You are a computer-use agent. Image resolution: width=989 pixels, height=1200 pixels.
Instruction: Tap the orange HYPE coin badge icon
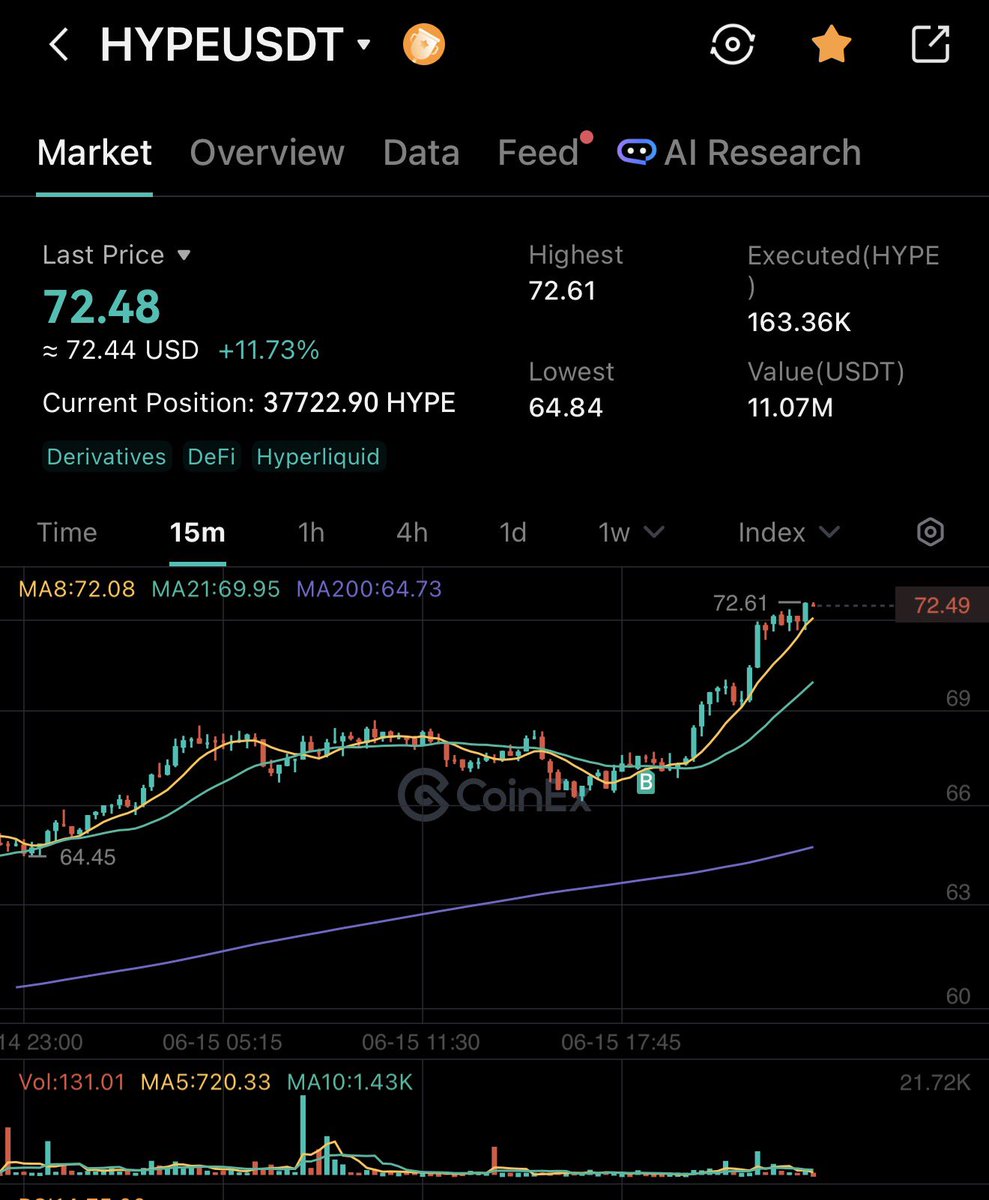coord(424,45)
